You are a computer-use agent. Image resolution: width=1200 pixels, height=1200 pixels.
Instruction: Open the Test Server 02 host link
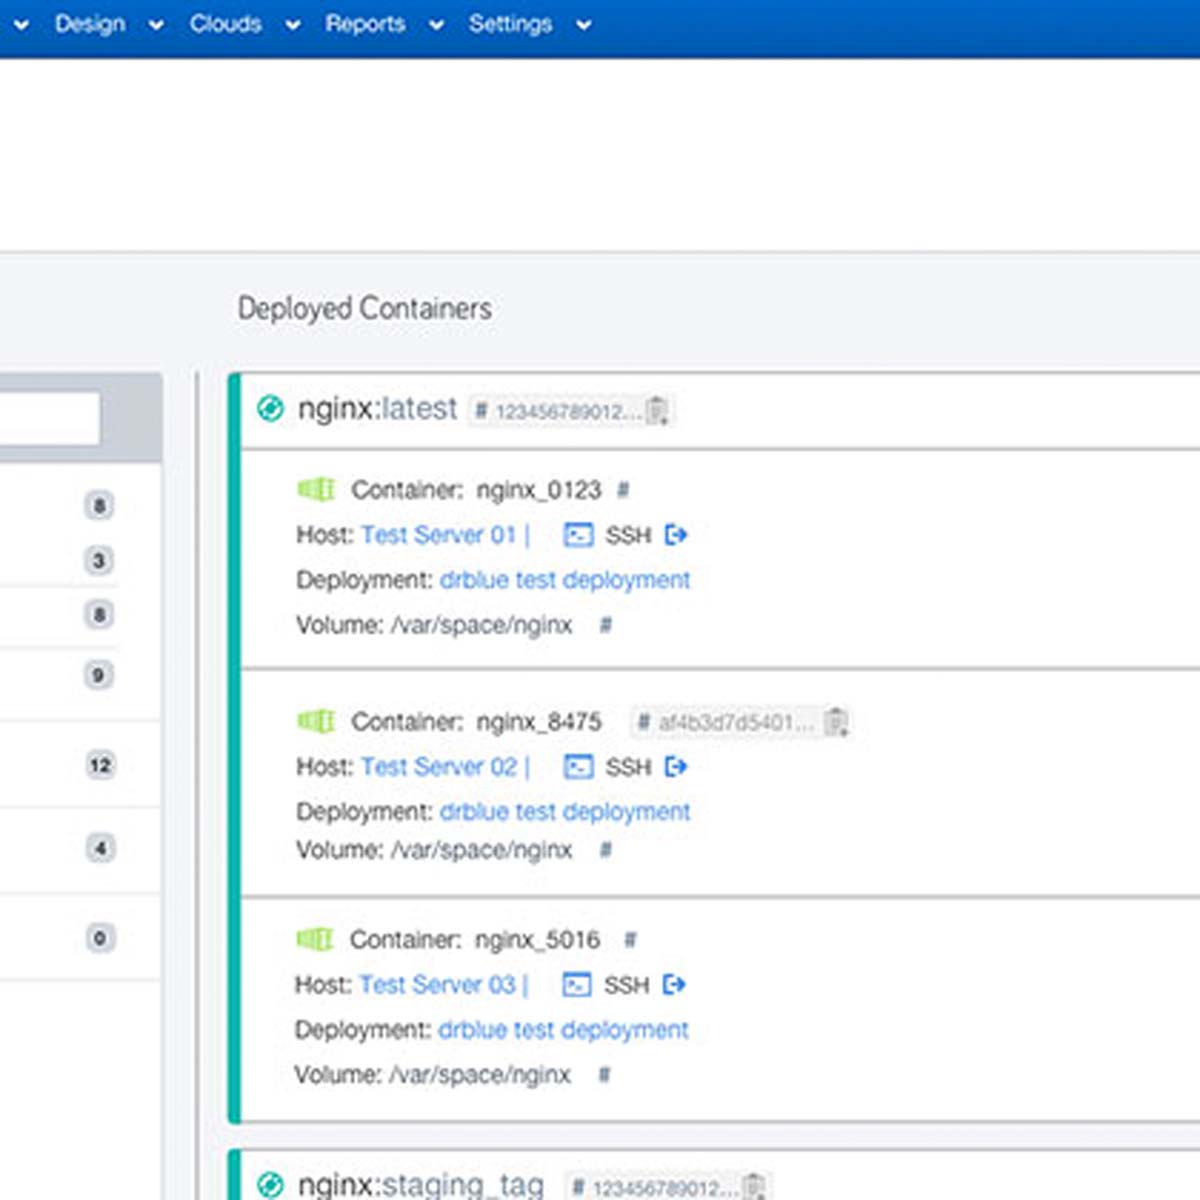pyautogui.click(x=440, y=766)
